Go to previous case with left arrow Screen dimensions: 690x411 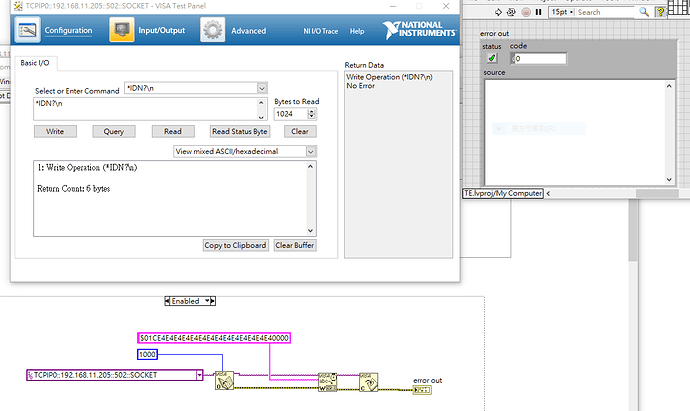tap(167, 301)
